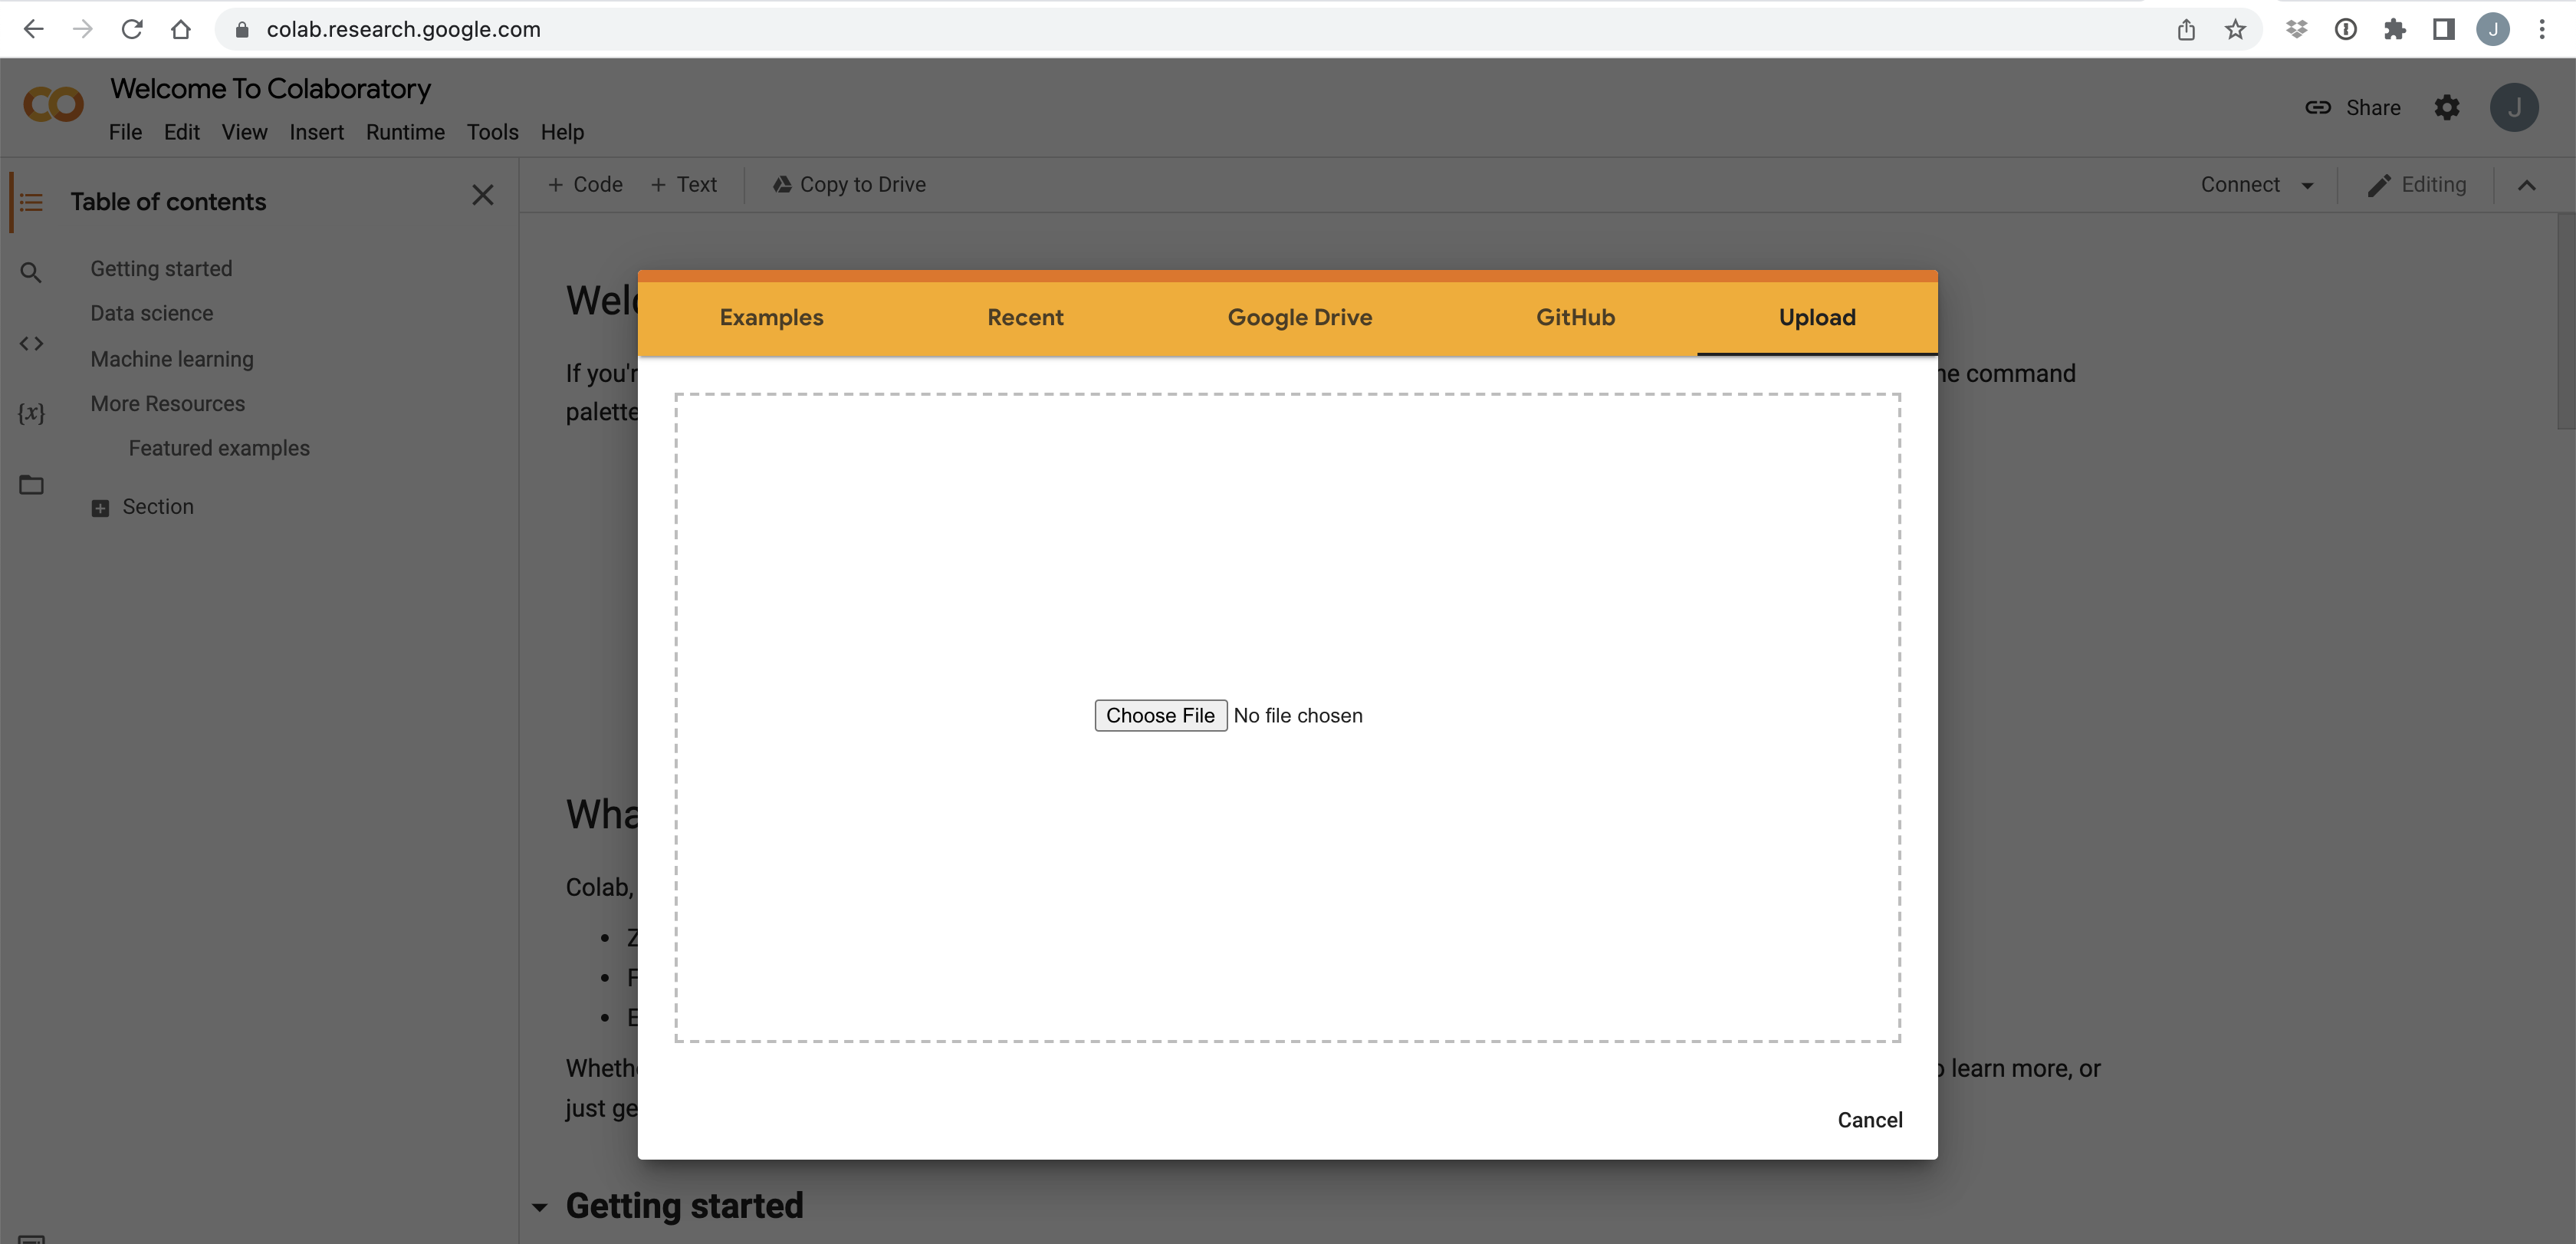Open the Tools menu
The height and width of the screenshot is (1244, 2576).
(x=492, y=132)
